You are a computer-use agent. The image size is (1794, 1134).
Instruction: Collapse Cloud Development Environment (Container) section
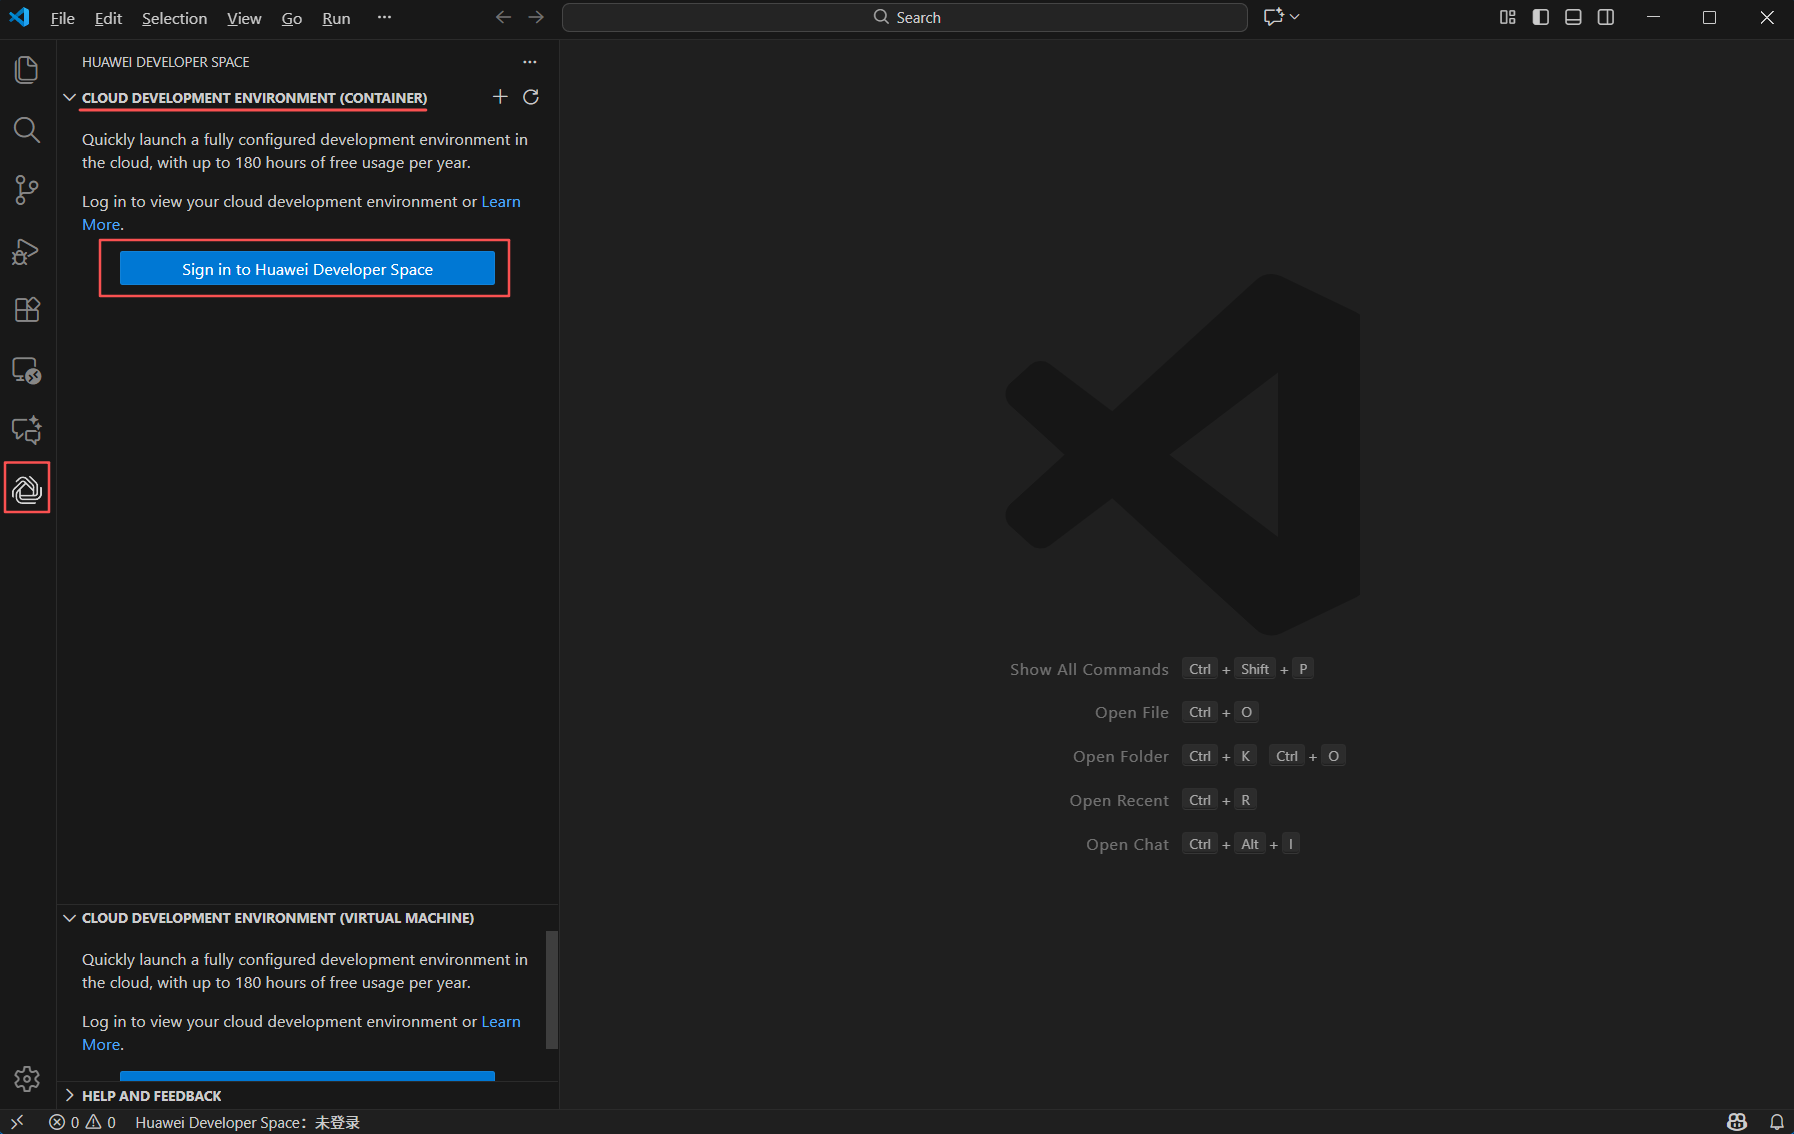pos(70,98)
